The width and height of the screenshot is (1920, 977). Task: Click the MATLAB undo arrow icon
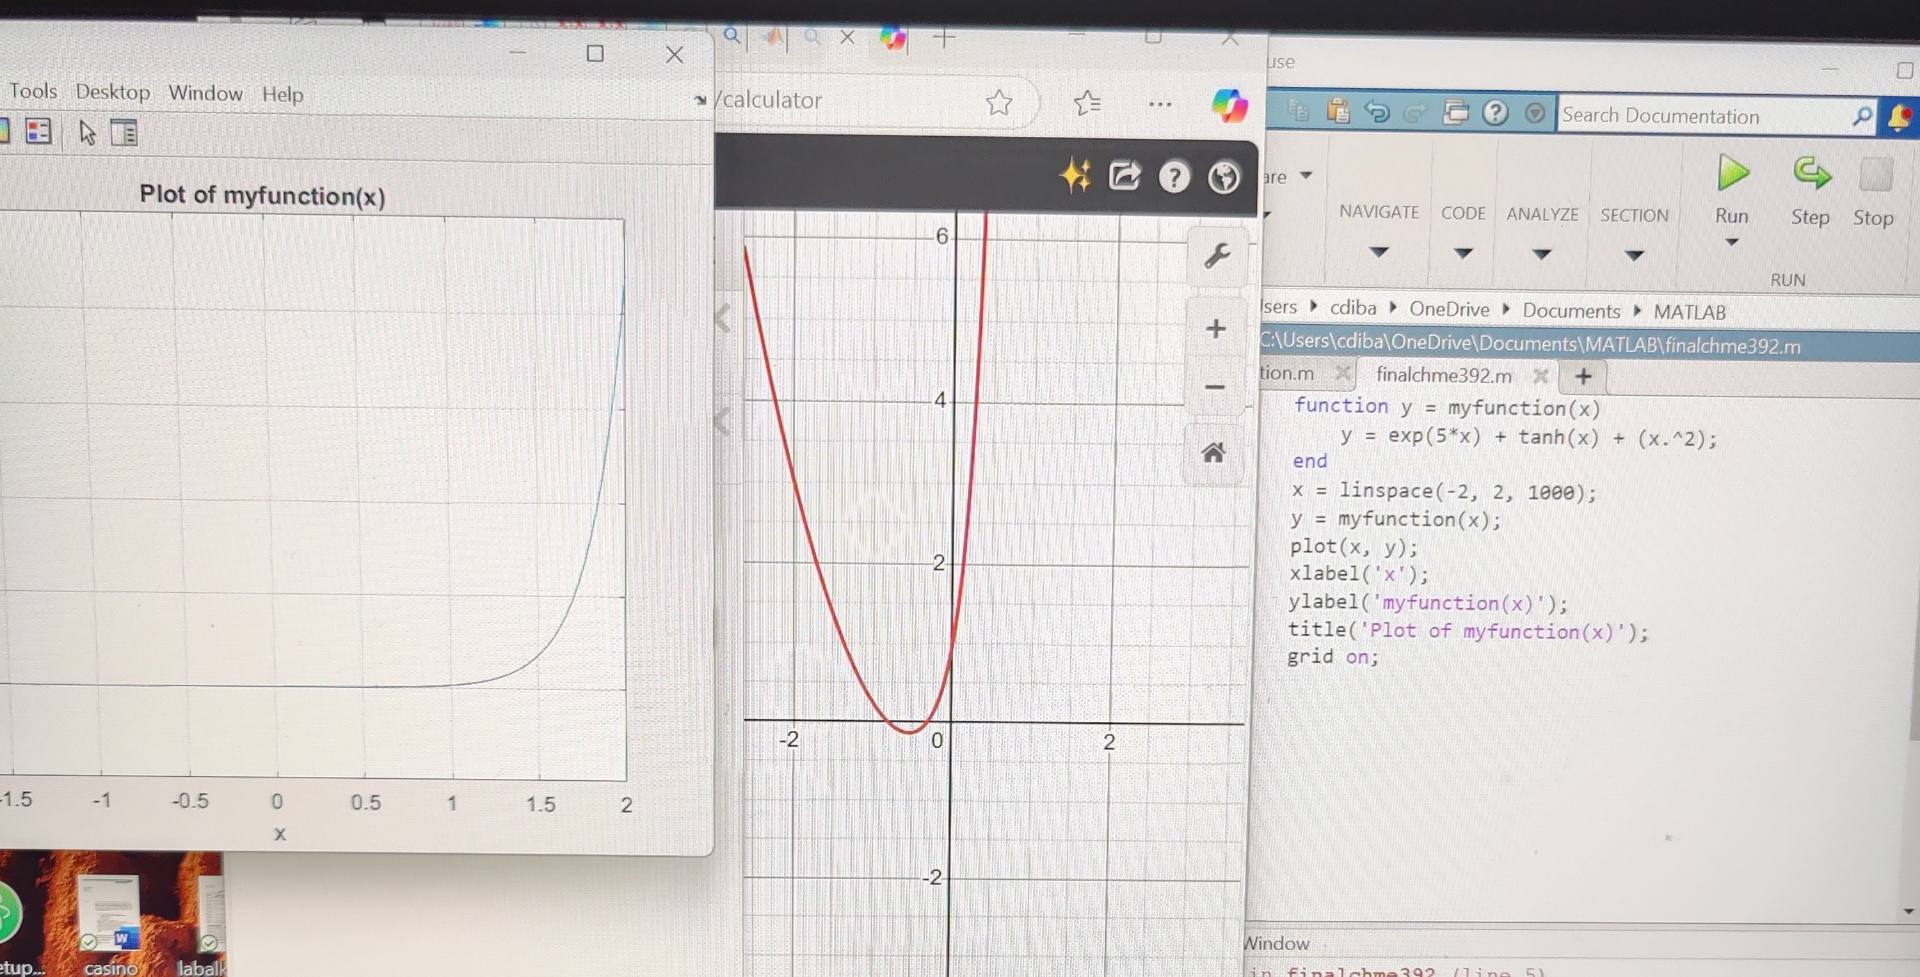1377,112
